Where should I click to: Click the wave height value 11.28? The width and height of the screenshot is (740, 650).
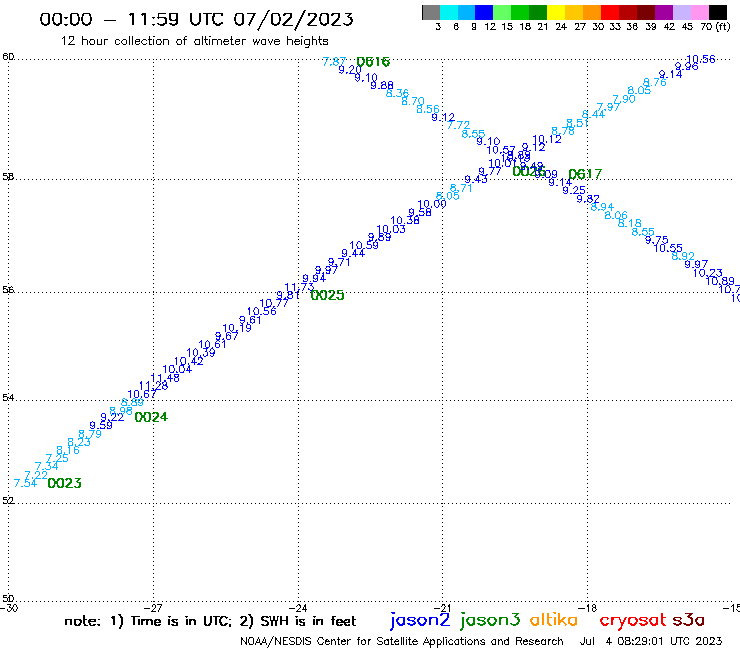(x=153, y=386)
